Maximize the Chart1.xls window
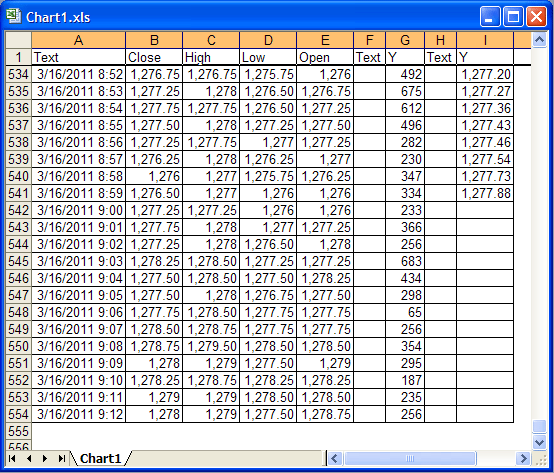 pyautogui.click(x=513, y=17)
